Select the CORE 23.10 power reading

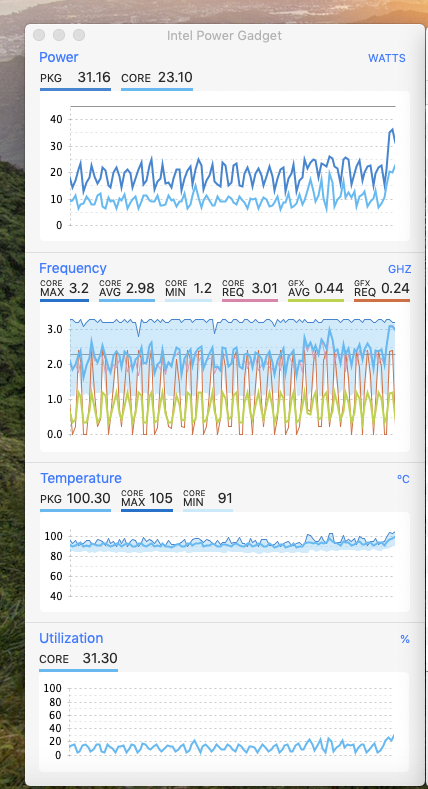coord(157,77)
